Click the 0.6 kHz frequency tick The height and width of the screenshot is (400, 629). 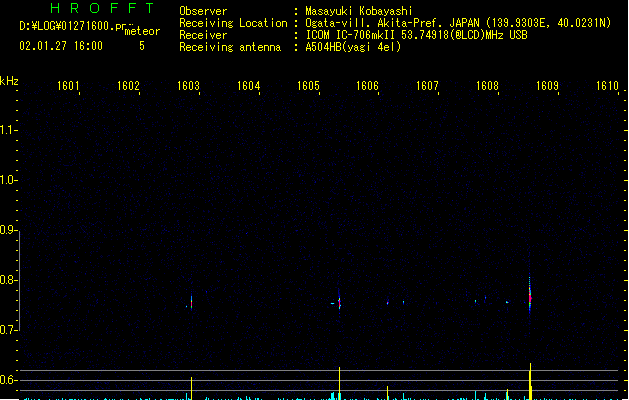[8, 380]
